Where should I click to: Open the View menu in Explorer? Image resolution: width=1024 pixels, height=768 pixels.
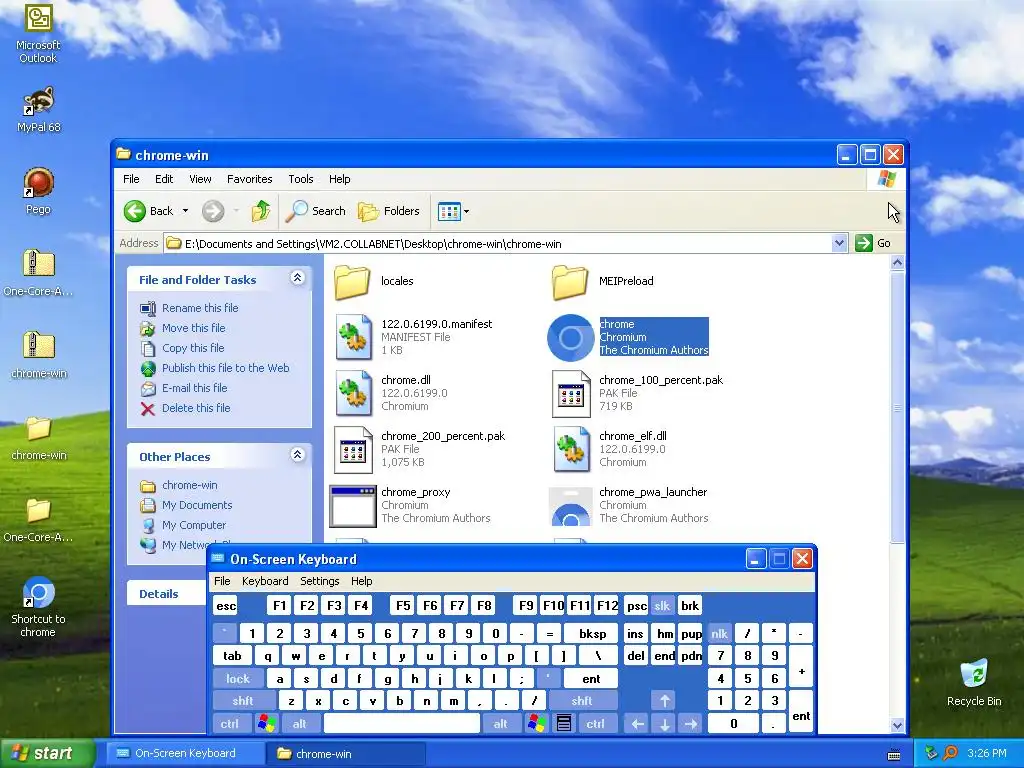[x=200, y=179]
